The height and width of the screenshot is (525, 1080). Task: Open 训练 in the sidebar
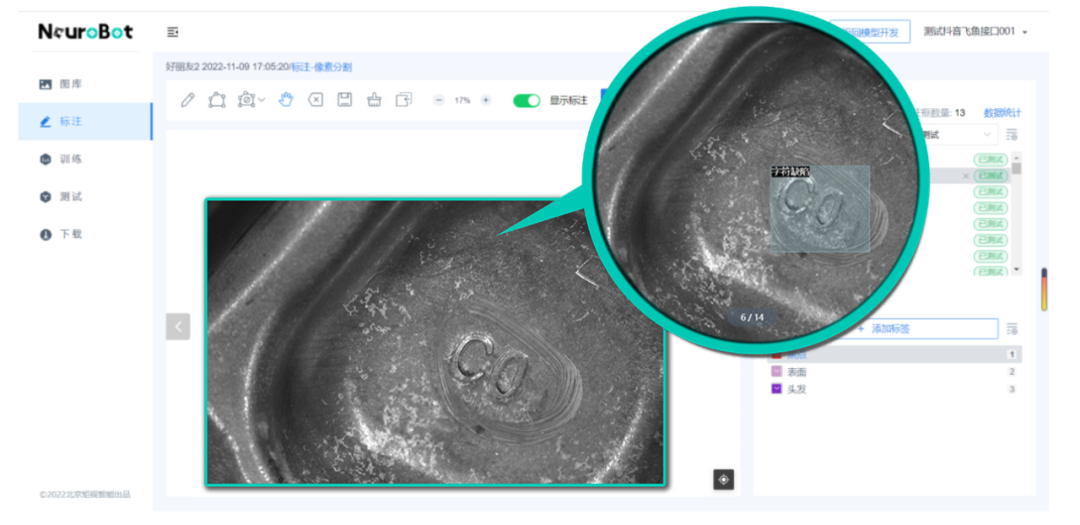[85, 159]
